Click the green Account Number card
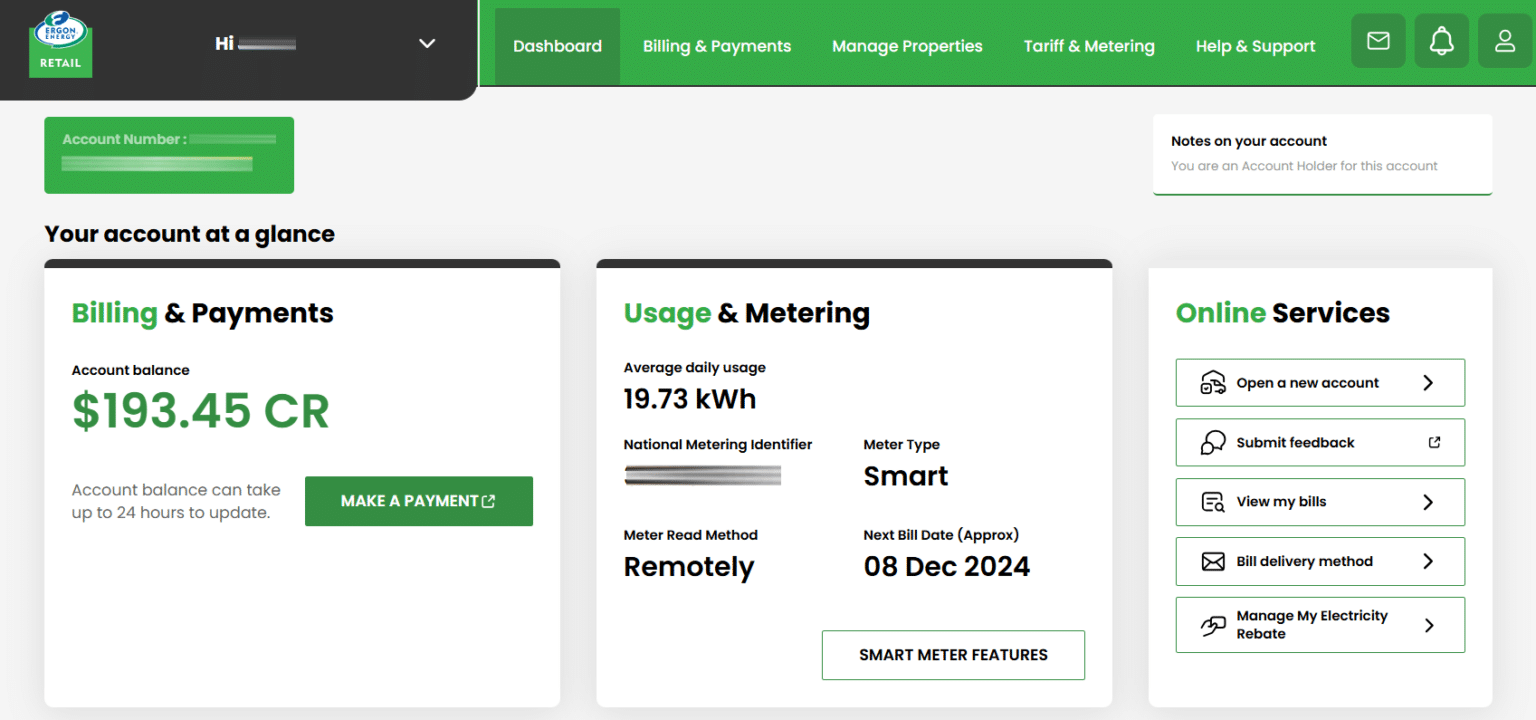 point(168,155)
